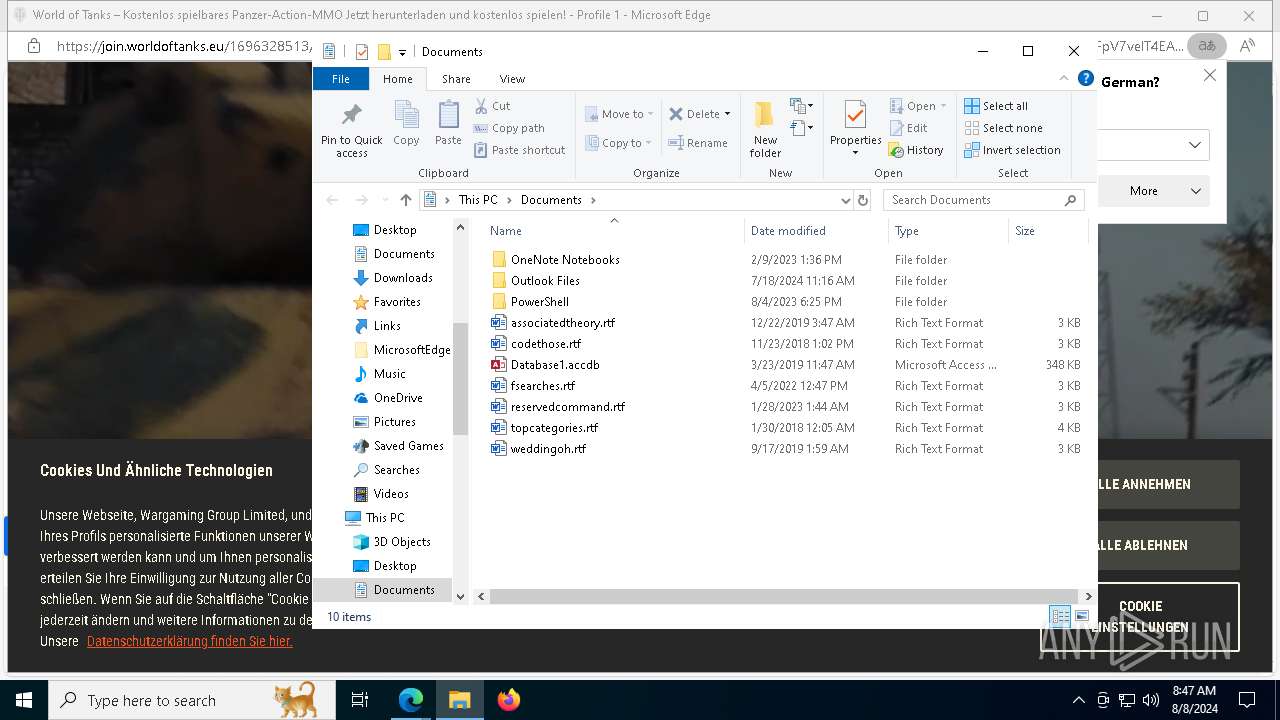Open Move to dropdown
1280x720 pixels.
point(619,114)
